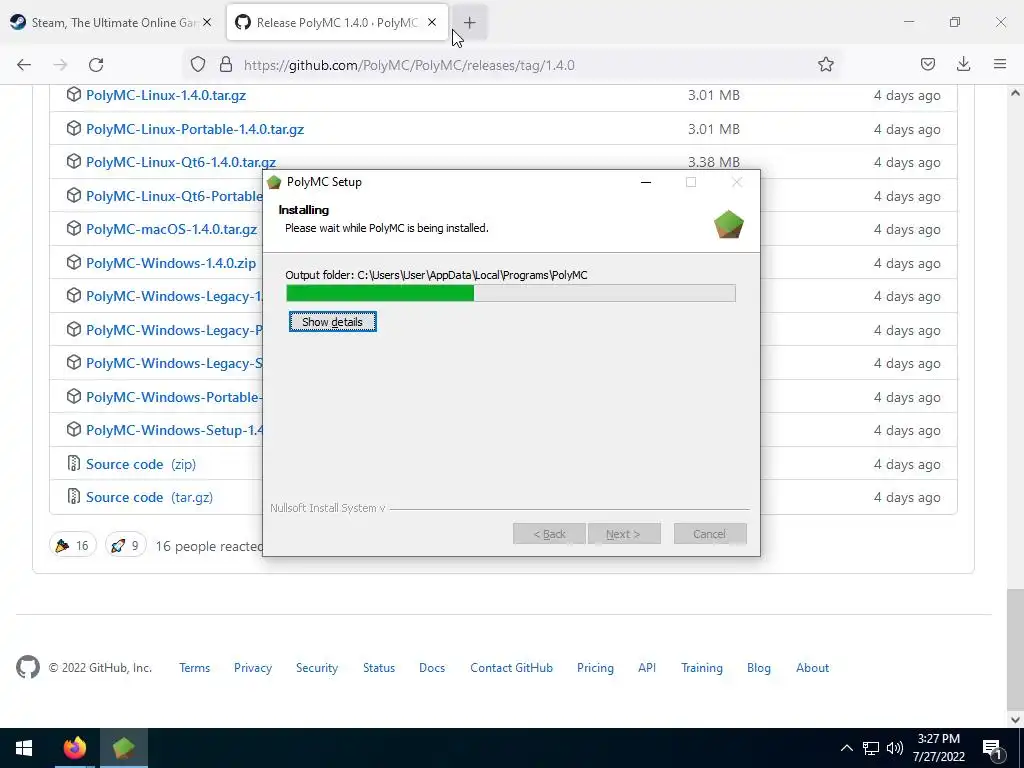
Task: Go back to the previous page
Action: point(24,64)
